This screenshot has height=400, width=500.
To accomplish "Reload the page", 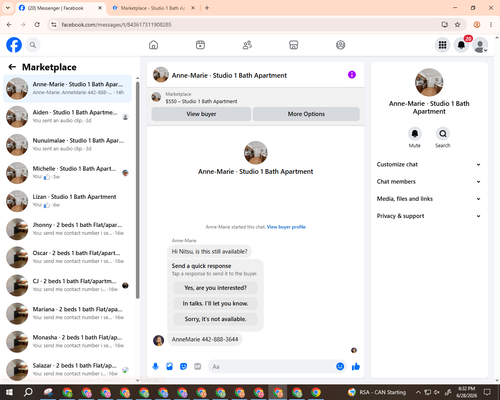I will [x=37, y=25].
